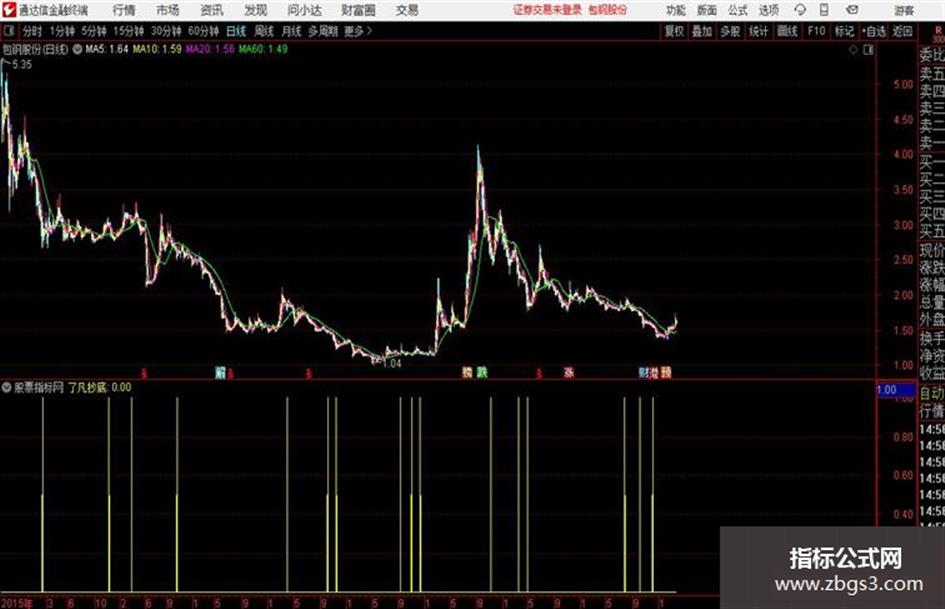
Task: Click the MA10: 1.59 value label
Action: pyautogui.click(x=157, y=49)
